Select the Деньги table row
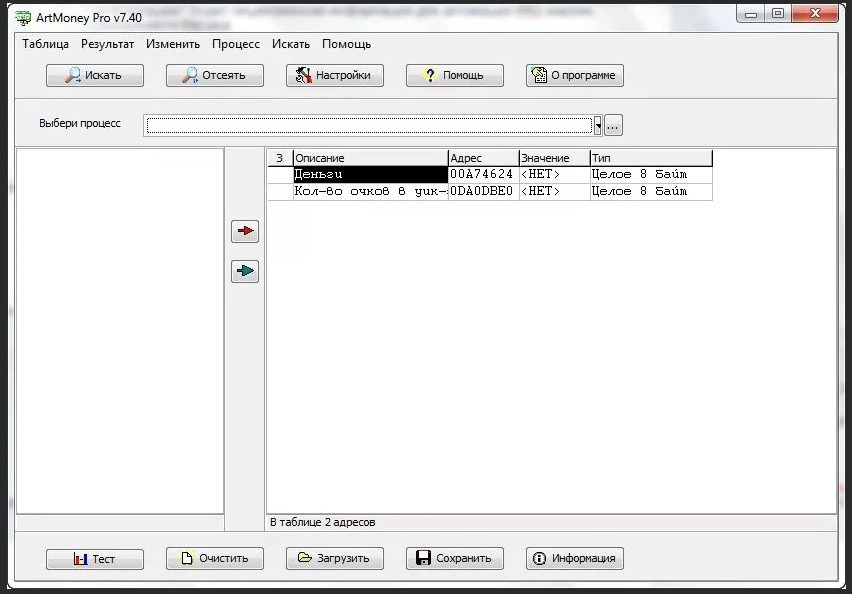 490,174
